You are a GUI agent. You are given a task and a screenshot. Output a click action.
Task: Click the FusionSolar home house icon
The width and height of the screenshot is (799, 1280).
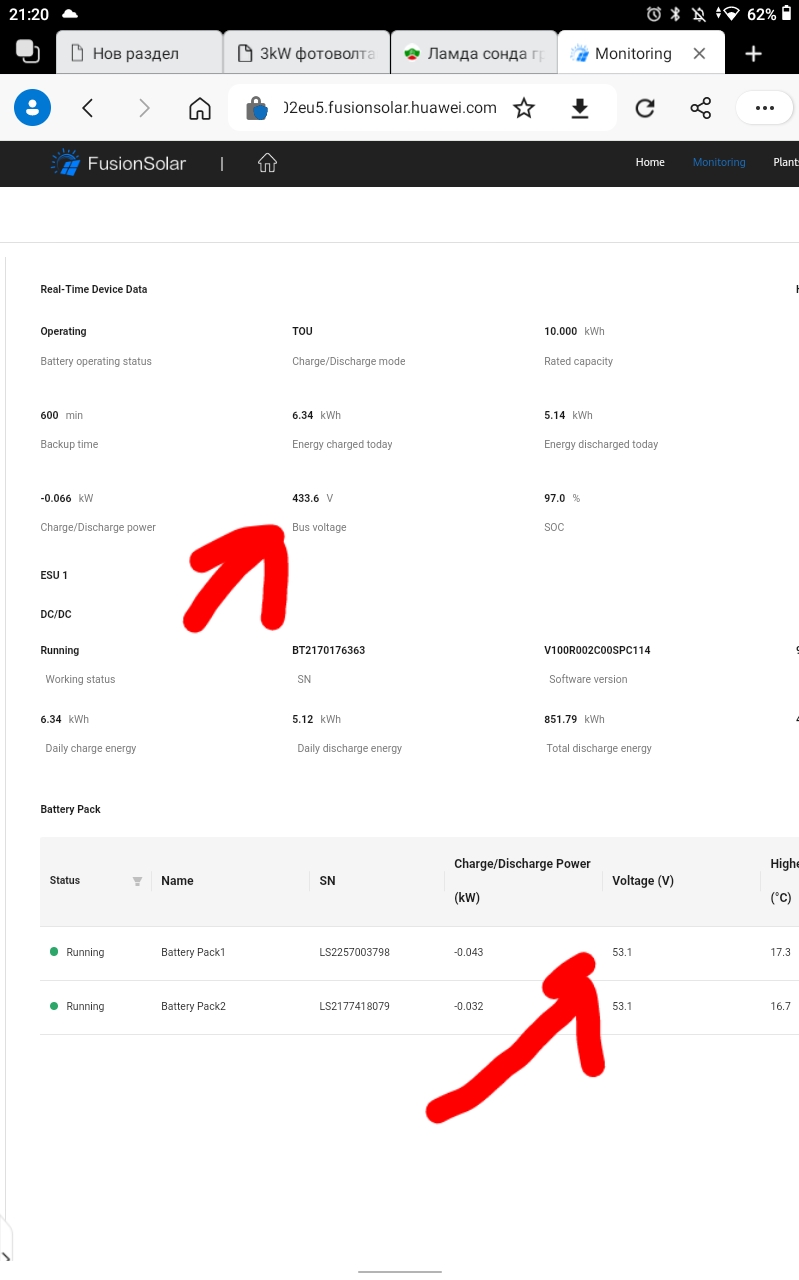[267, 163]
